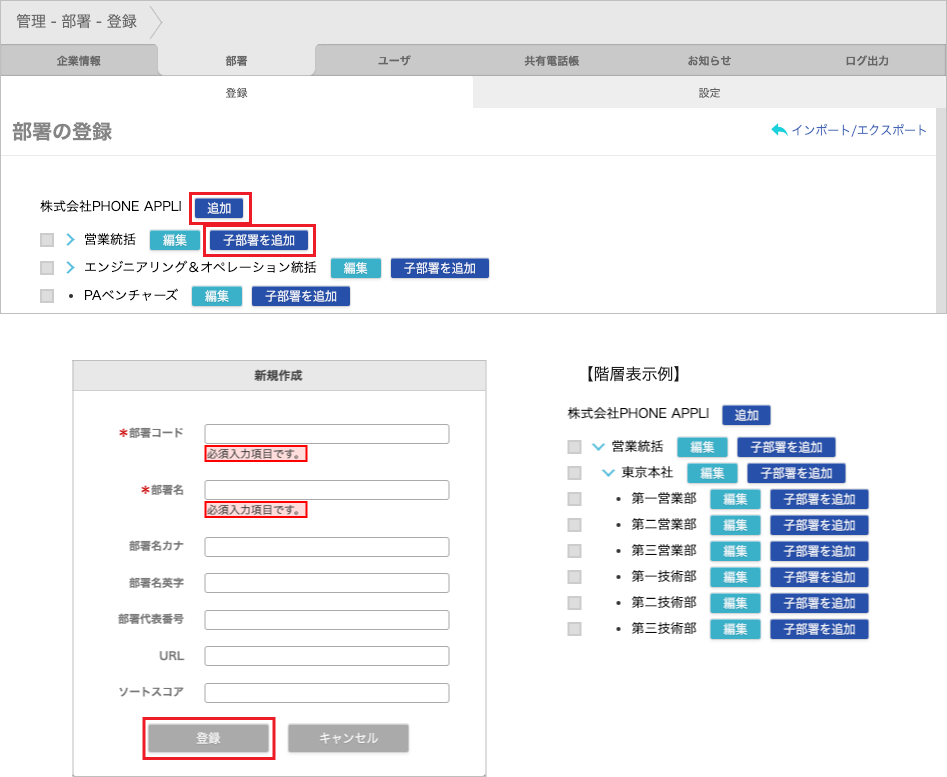Open インポート/エクスポート link
This screenshot has height=777, width=947.
pos(858,130)
